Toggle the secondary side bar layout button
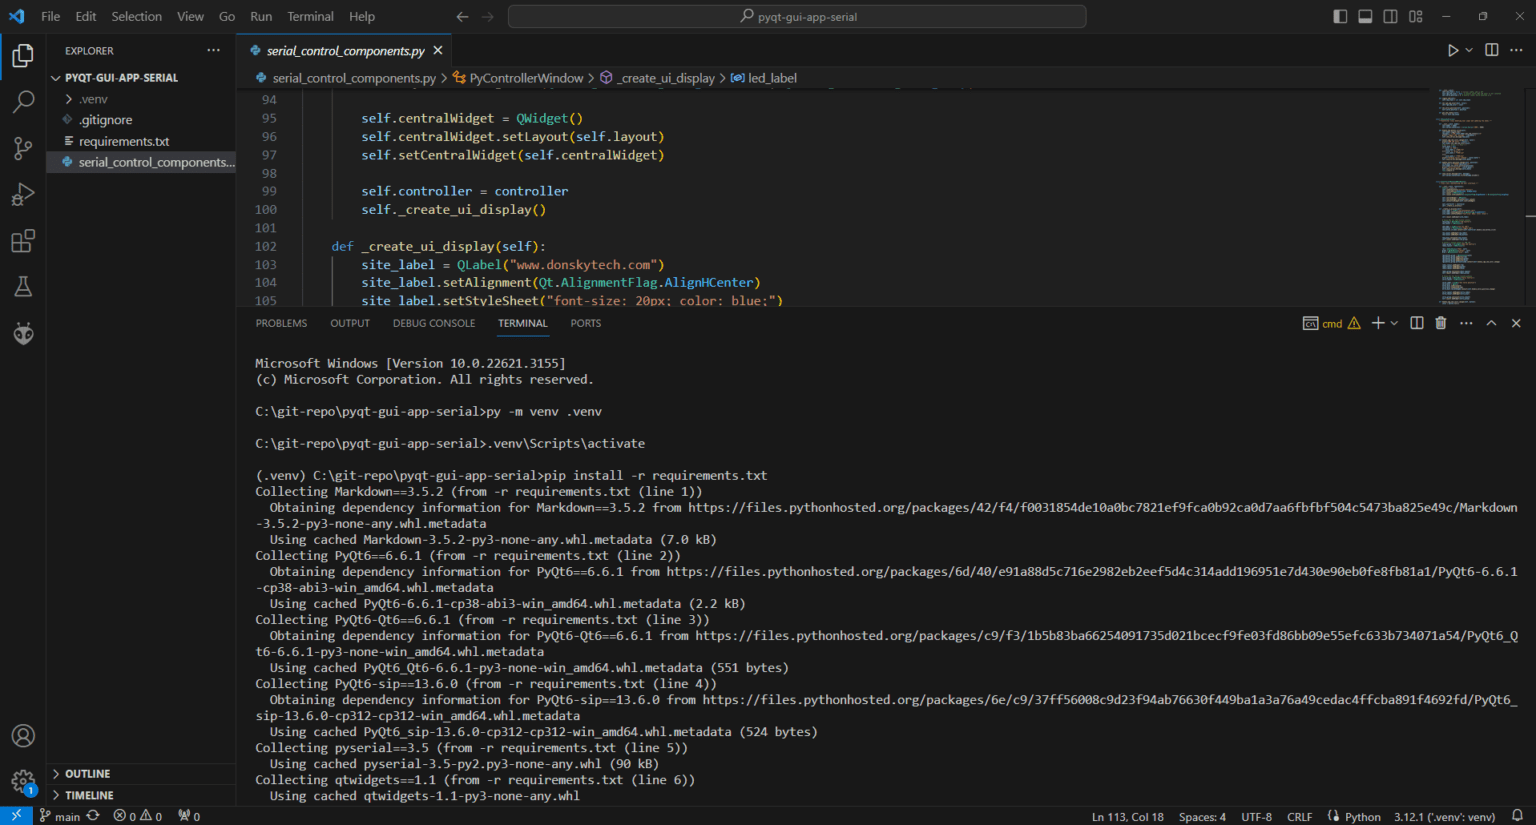The image size is (1536, 825). (1390, 17)
